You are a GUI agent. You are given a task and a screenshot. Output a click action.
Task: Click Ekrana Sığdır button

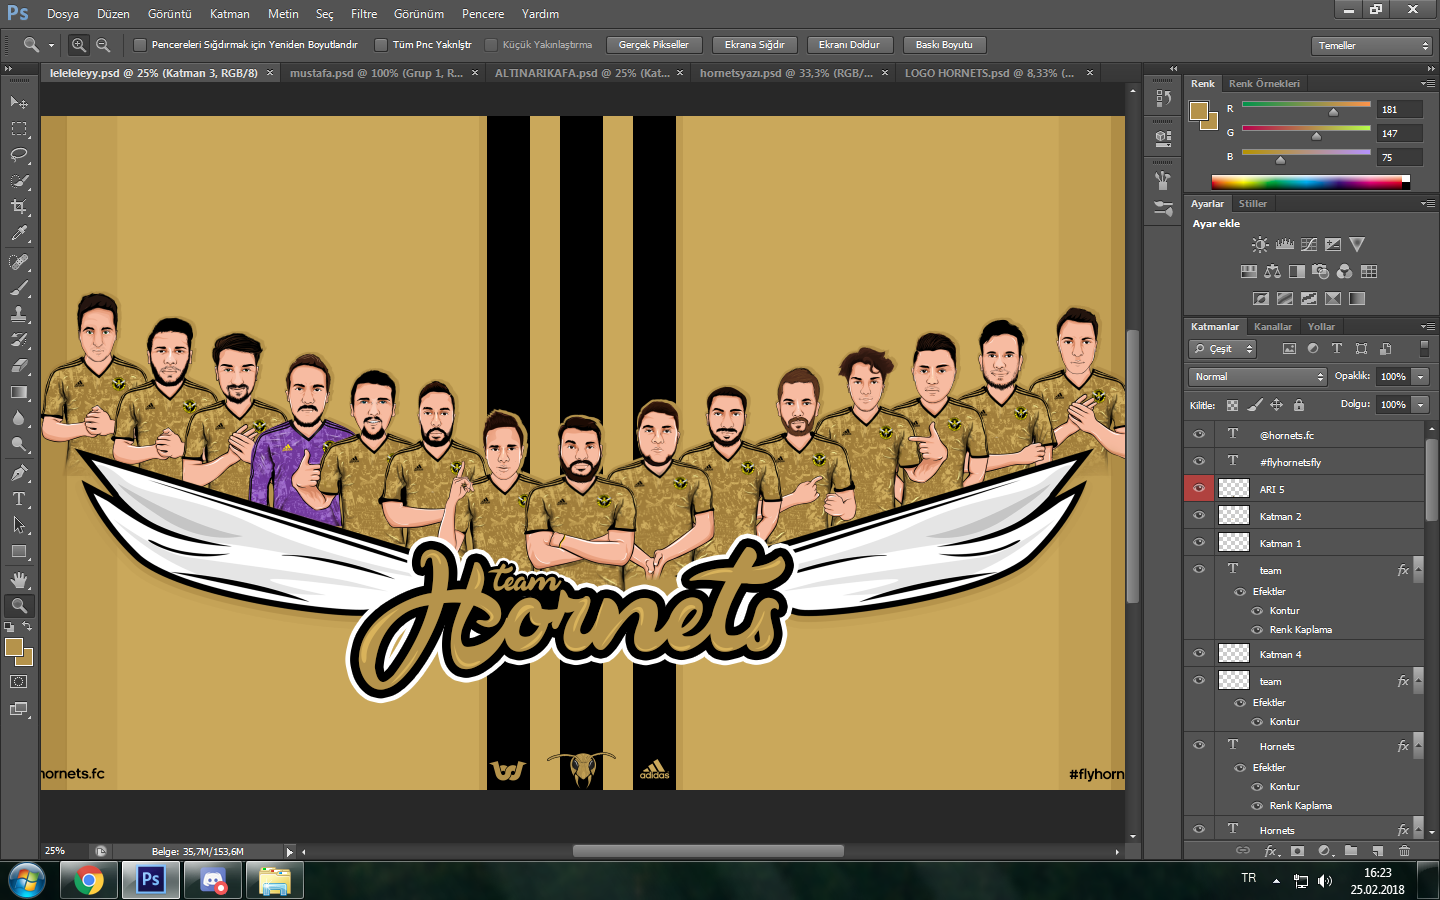click(755, 45)
